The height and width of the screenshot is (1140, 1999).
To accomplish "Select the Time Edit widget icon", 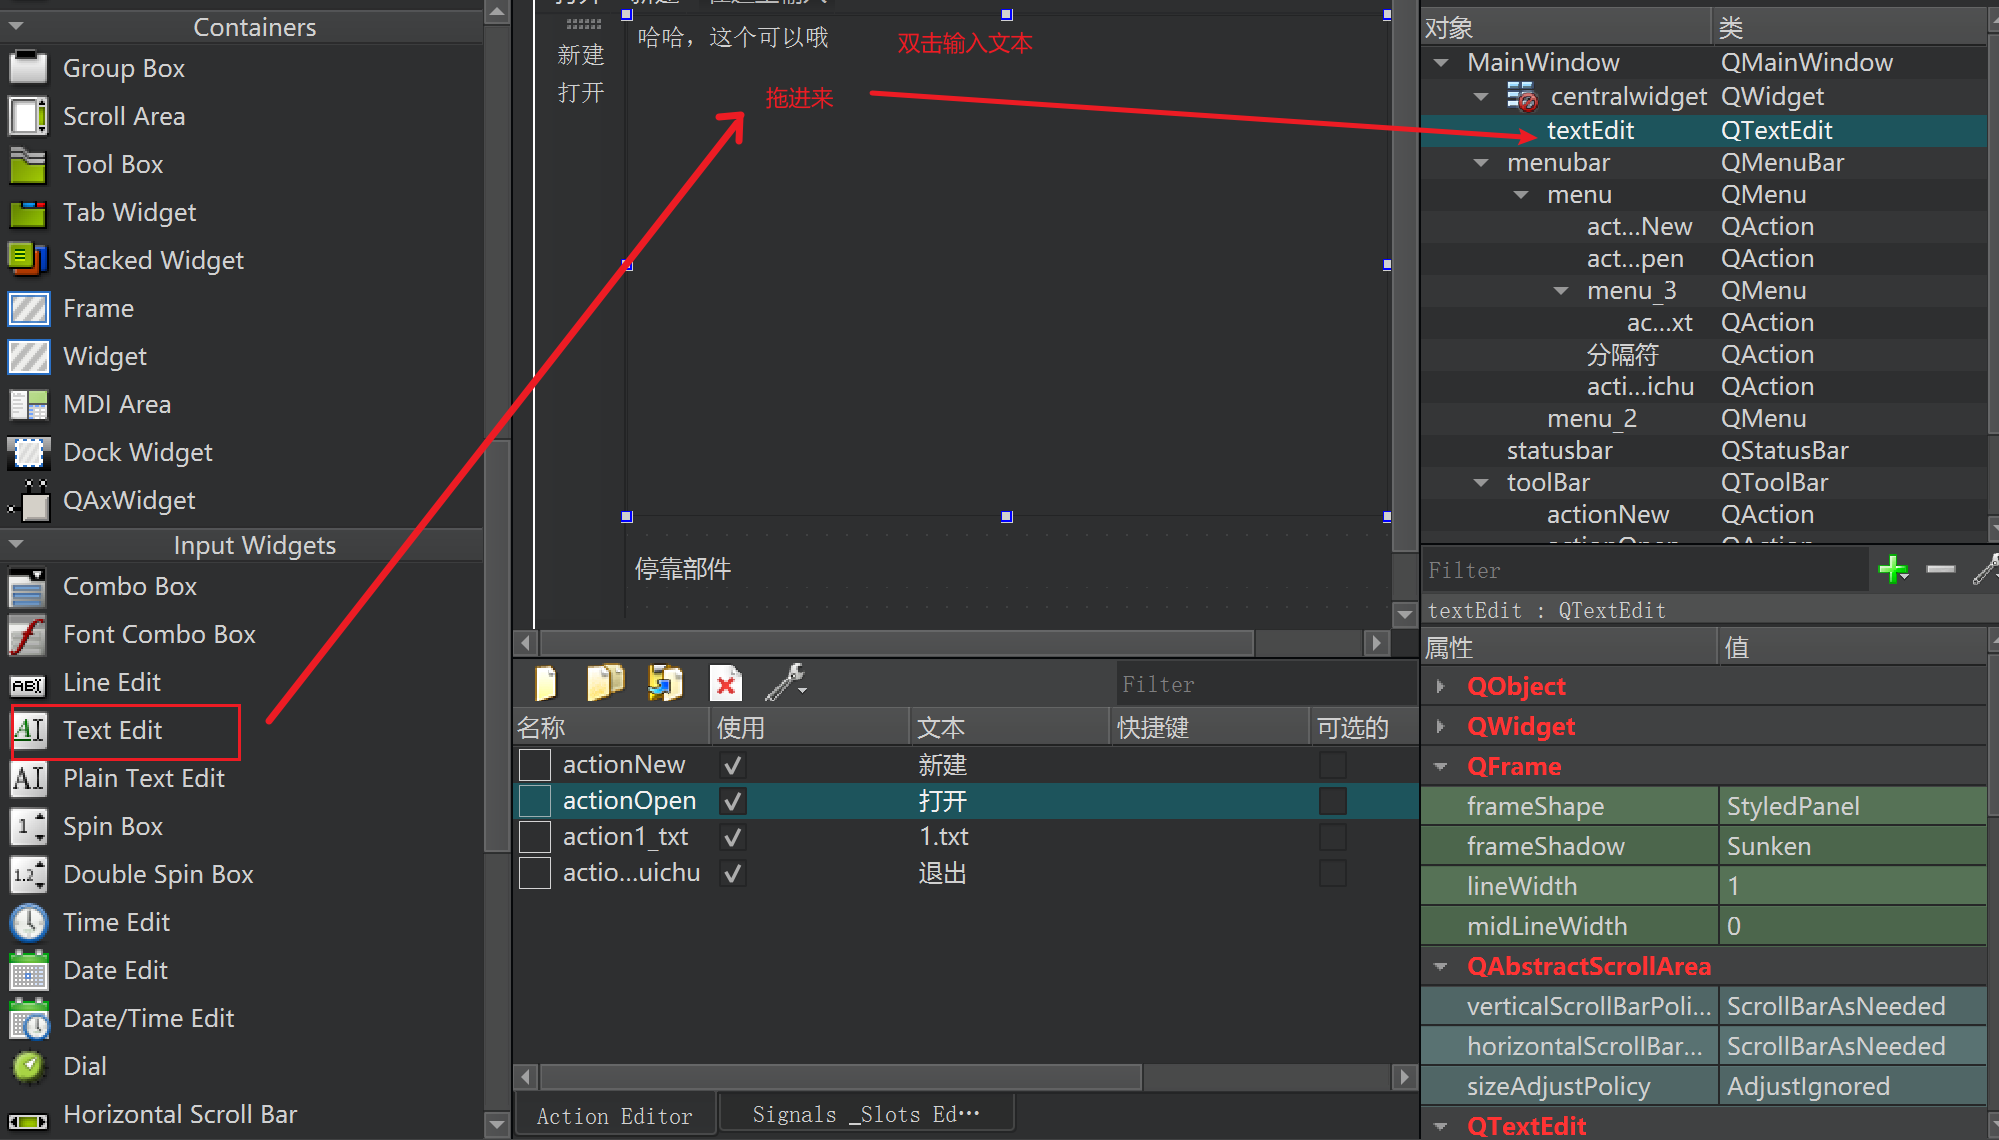I will (28, 922).
